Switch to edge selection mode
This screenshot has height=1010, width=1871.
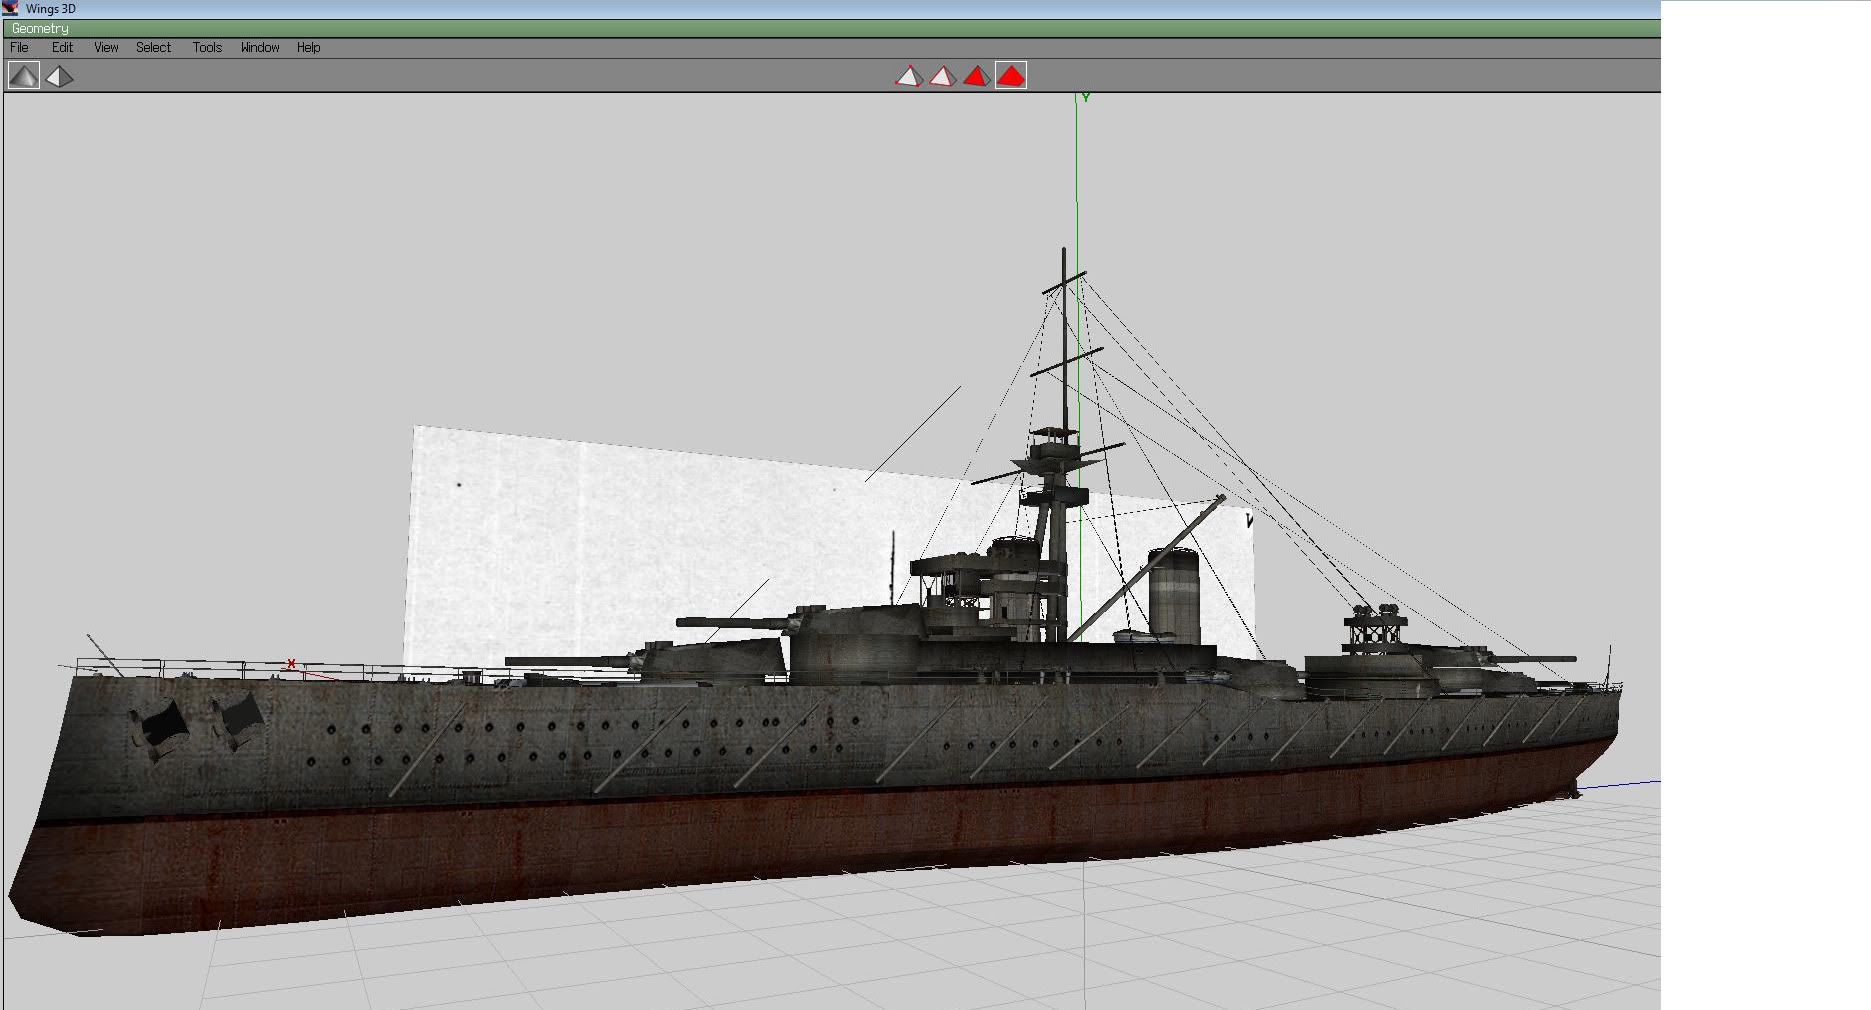942,76
